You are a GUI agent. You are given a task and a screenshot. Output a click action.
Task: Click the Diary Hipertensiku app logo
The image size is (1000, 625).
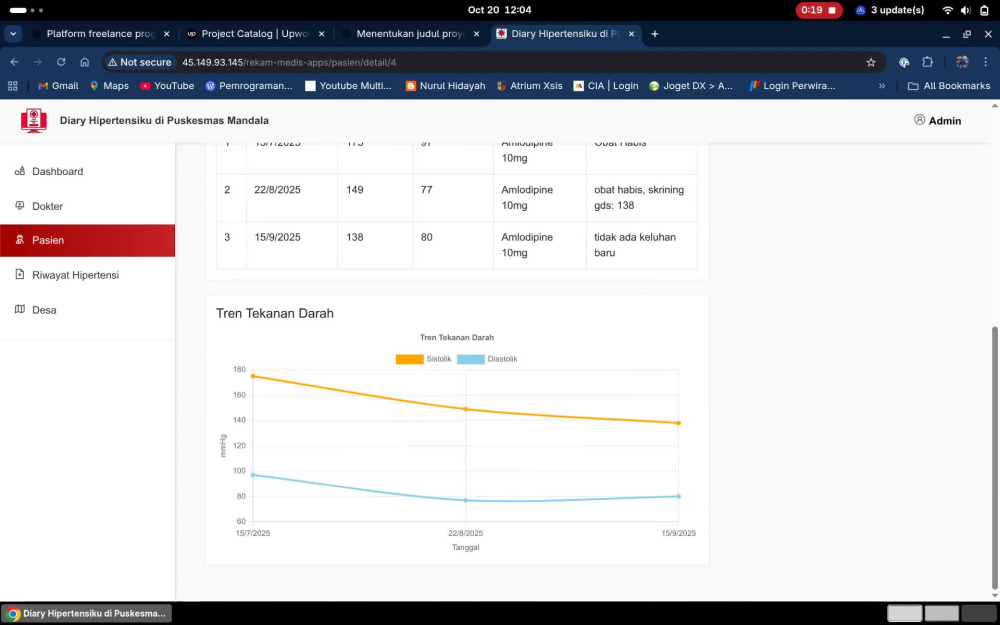34,121
